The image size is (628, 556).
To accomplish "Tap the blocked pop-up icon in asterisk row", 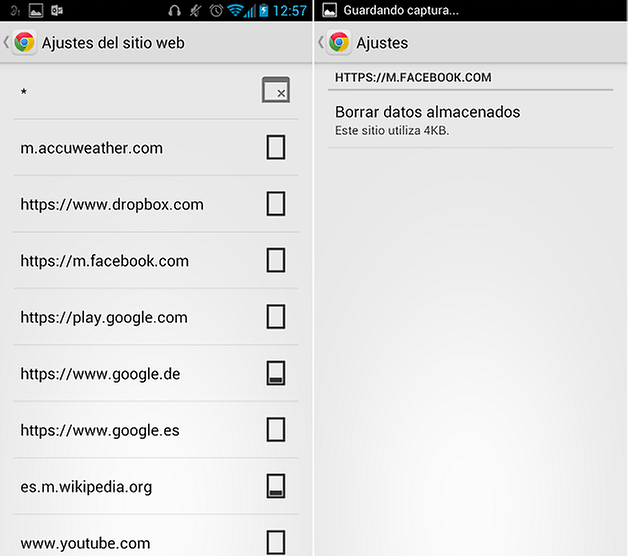I will [276, 90].
